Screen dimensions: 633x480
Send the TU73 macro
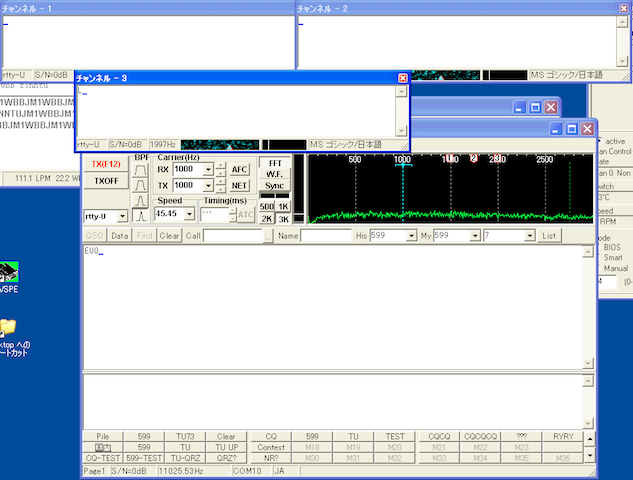point(185,436)
